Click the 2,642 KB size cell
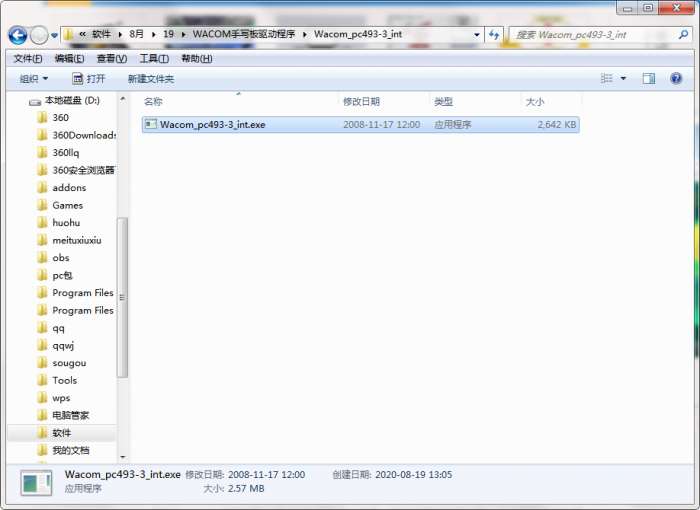 pos(556,125)
